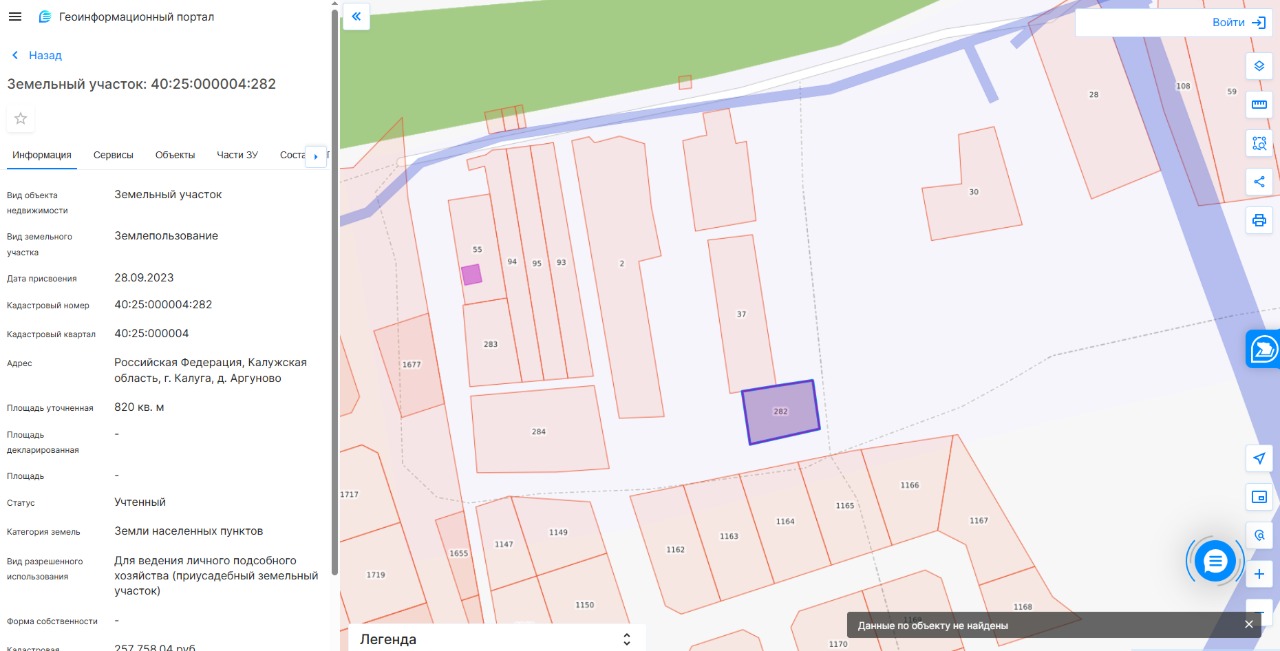1280x651 pixels.
Task: Collapse the left information panel
Action: click(x=356, y=17)
